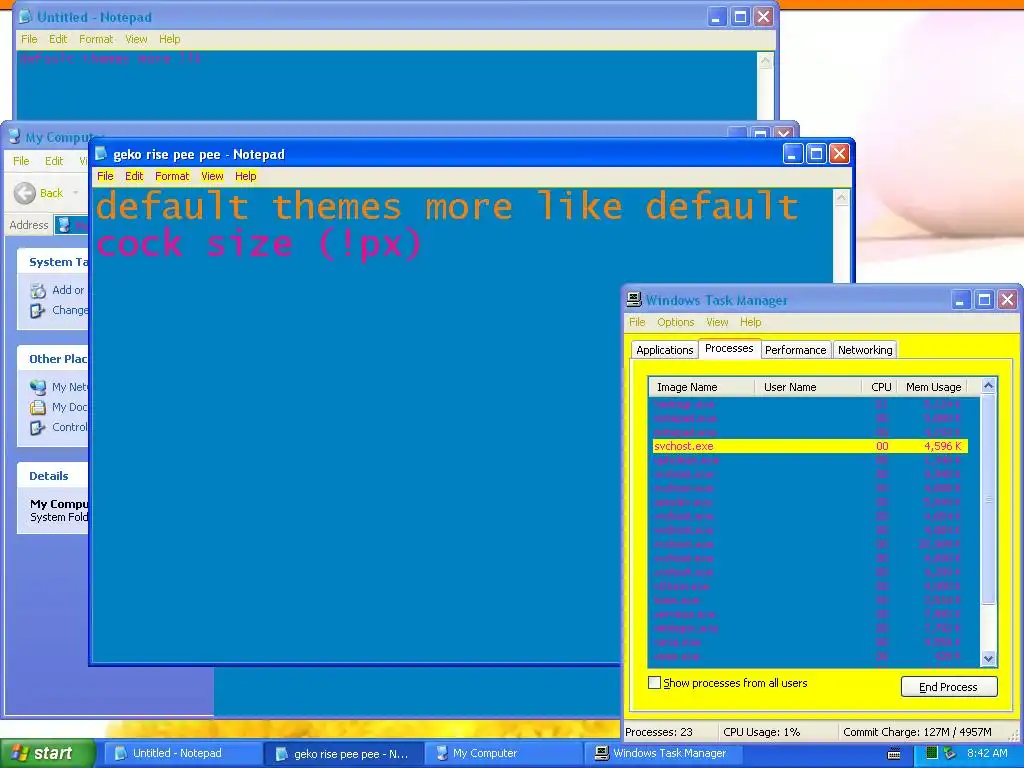1024x768 pixels.
Task: Open View menu in Untitled Notepad
Action: pyautogui.click(x=136, y=39)
